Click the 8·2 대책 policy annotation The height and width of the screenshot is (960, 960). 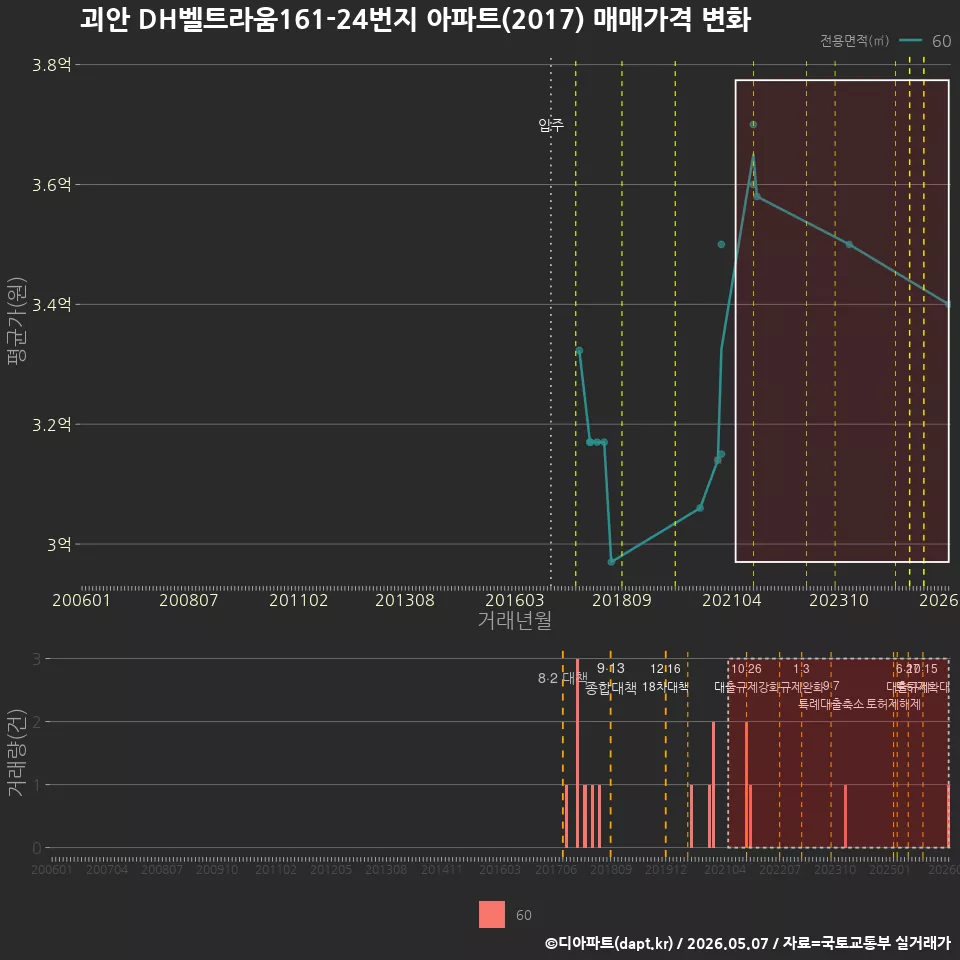[x=562, y=678]
